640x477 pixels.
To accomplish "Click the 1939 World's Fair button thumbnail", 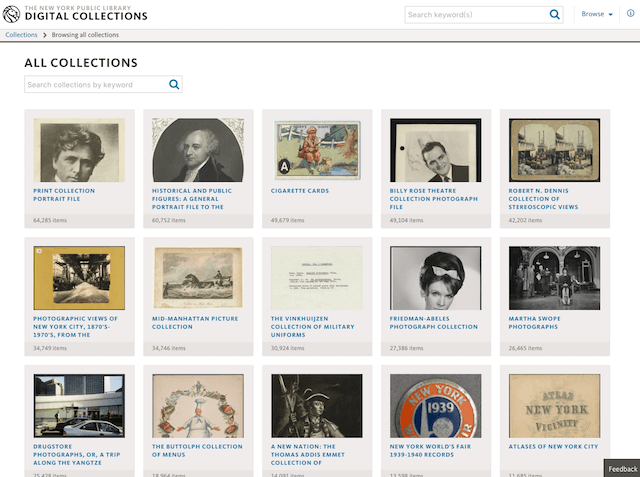I will (x=436, y=406).
